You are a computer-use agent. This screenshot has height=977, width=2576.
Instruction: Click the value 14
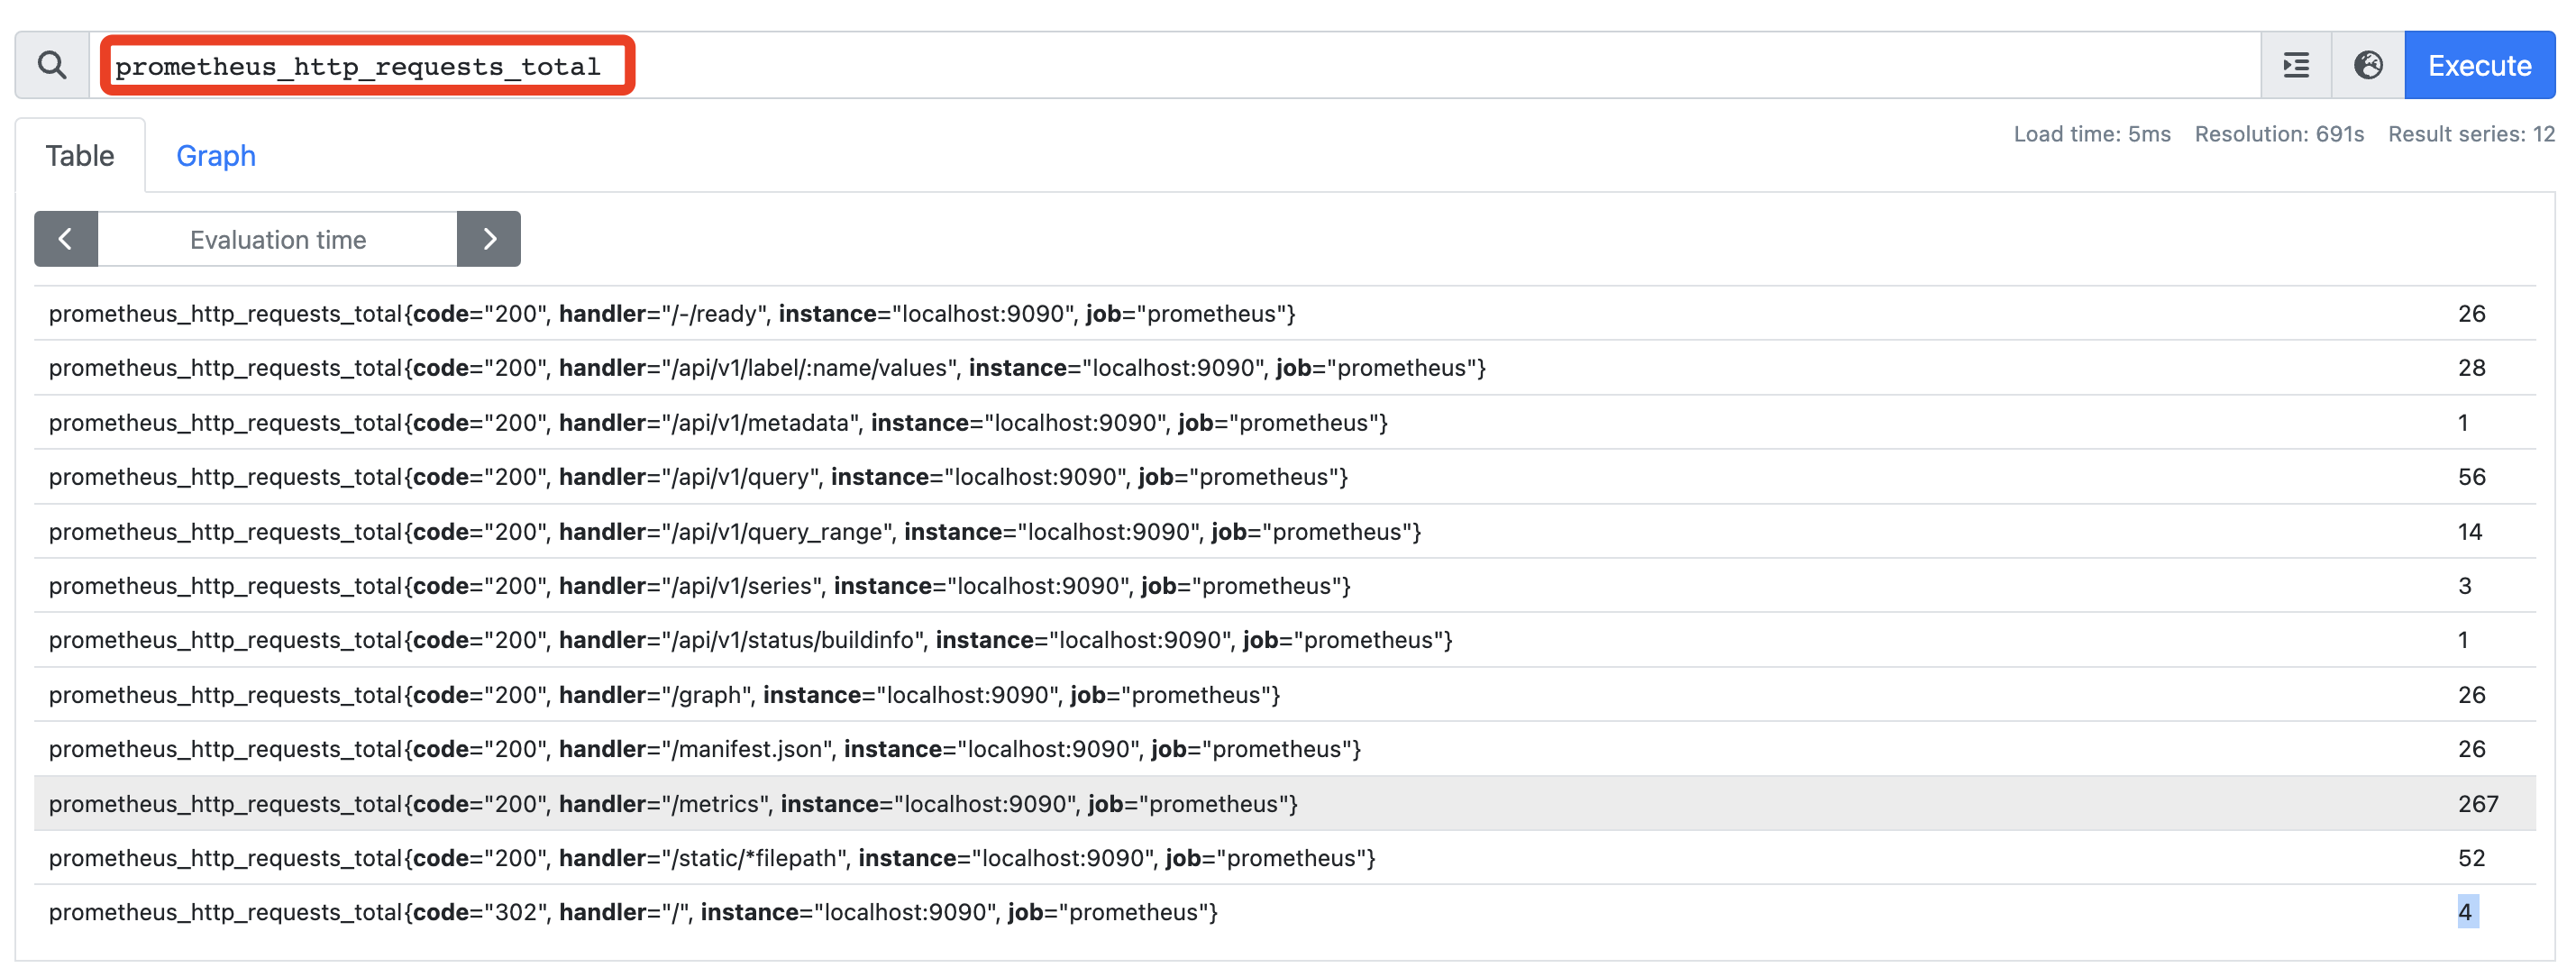(2471, 532)
